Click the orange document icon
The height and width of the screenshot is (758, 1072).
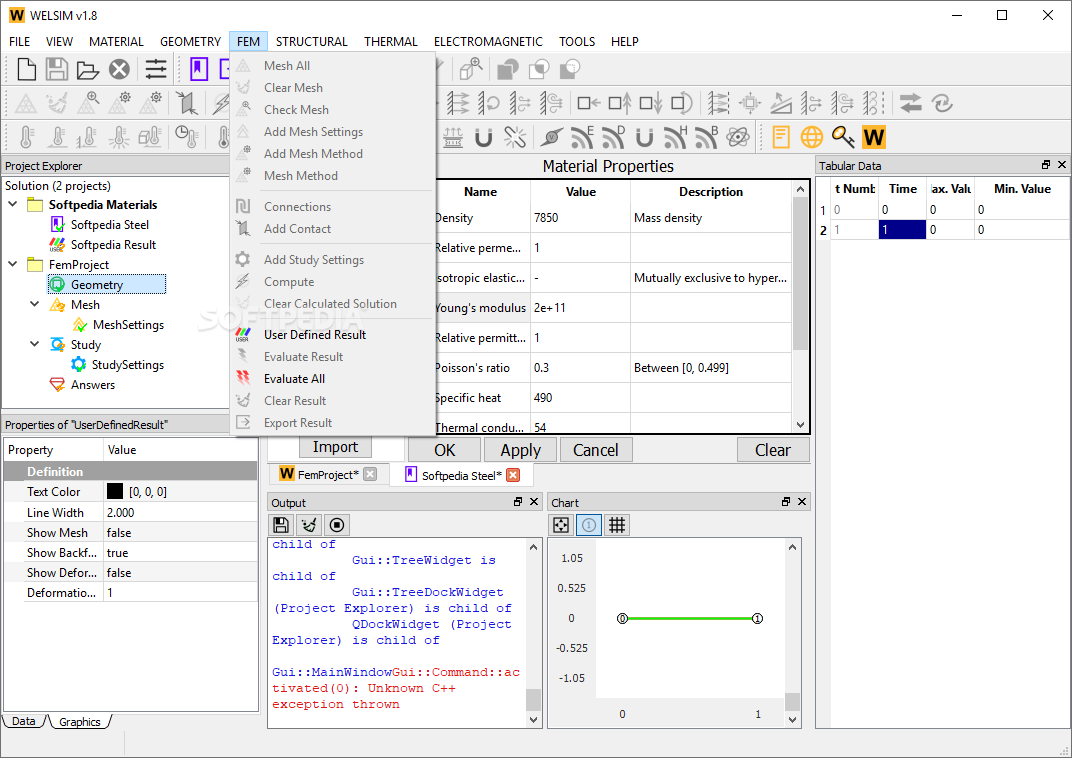tap(781, 137)
